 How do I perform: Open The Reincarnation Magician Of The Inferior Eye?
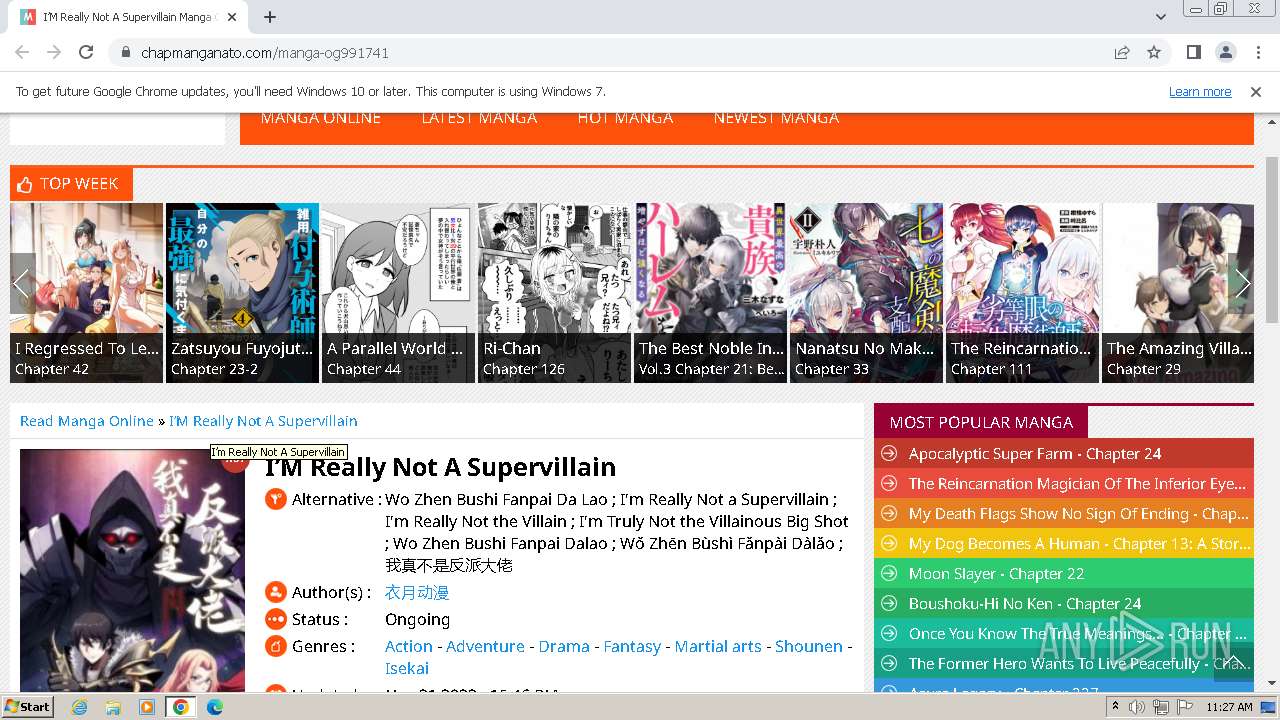pos(1077,484)
